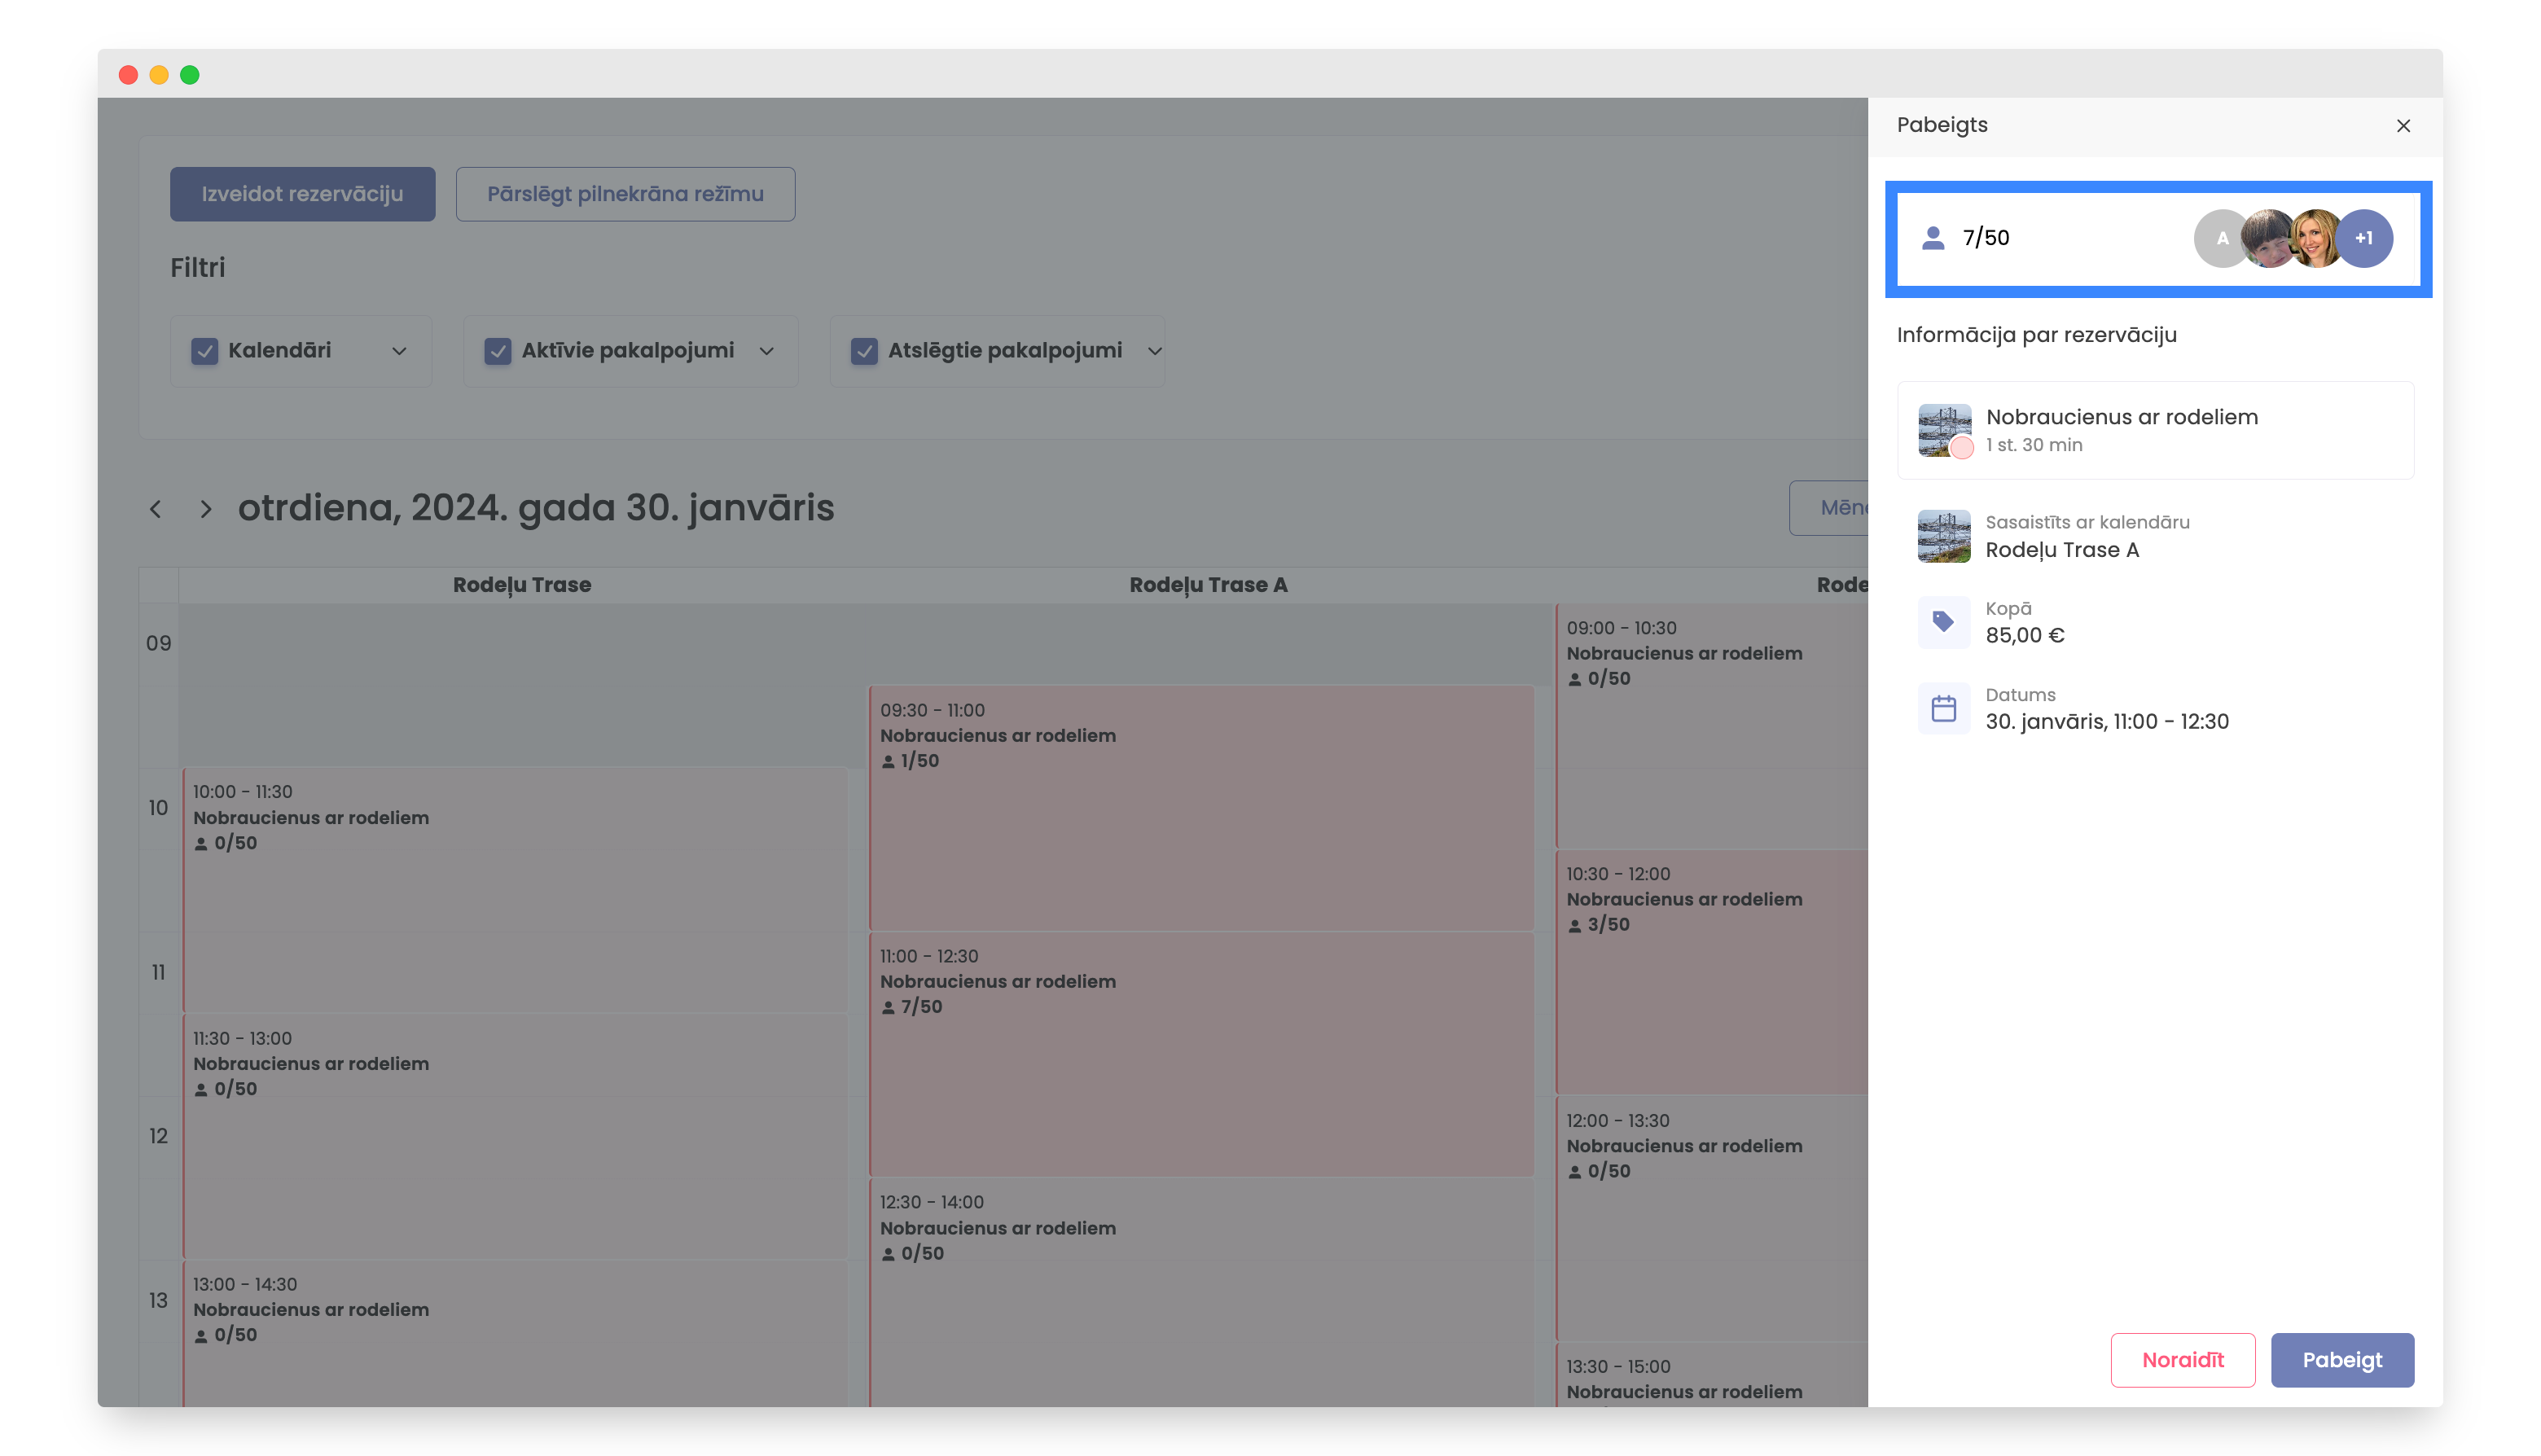
Task: Toggle the Aktīvie pakalpojumi checkbox
Action: (498, 351)
